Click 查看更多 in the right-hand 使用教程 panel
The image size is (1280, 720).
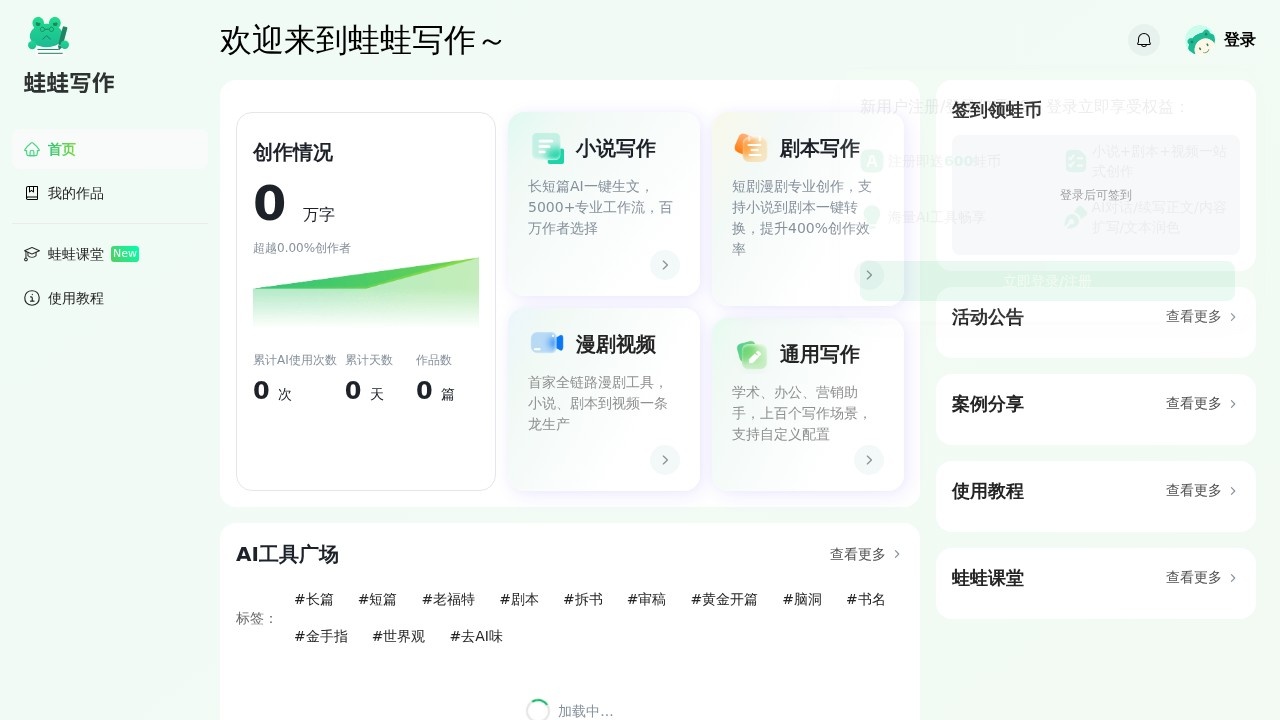point(1202,491)
